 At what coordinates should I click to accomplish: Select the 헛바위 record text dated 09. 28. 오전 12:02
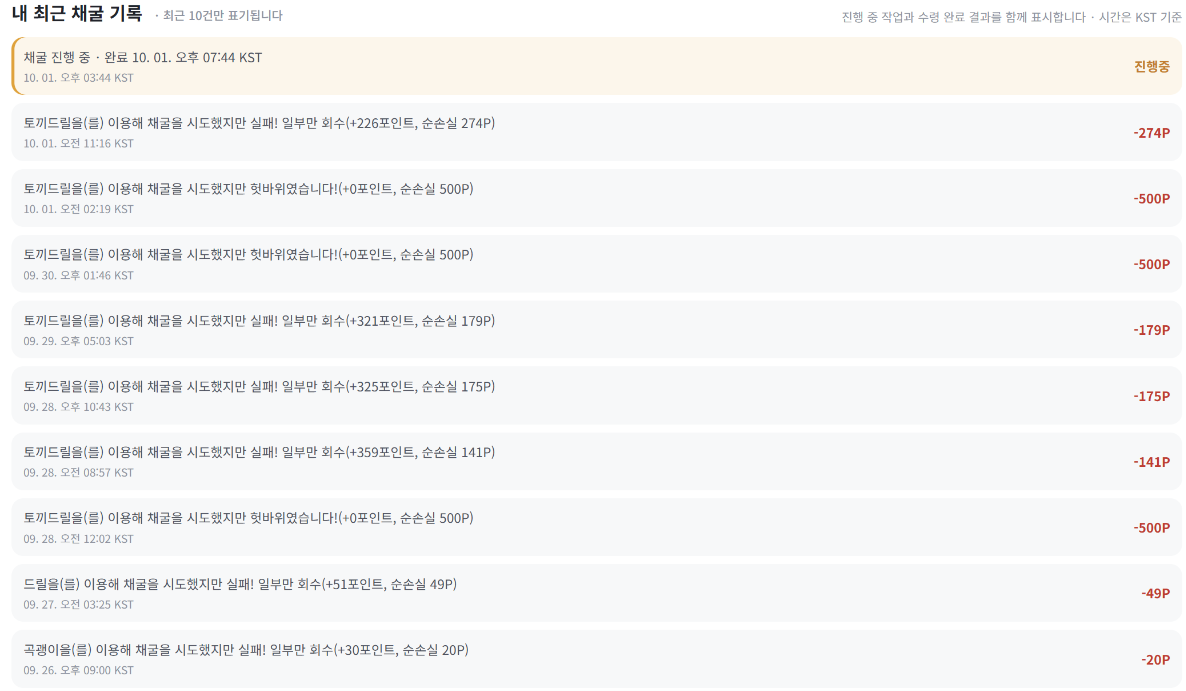point(249,518)
